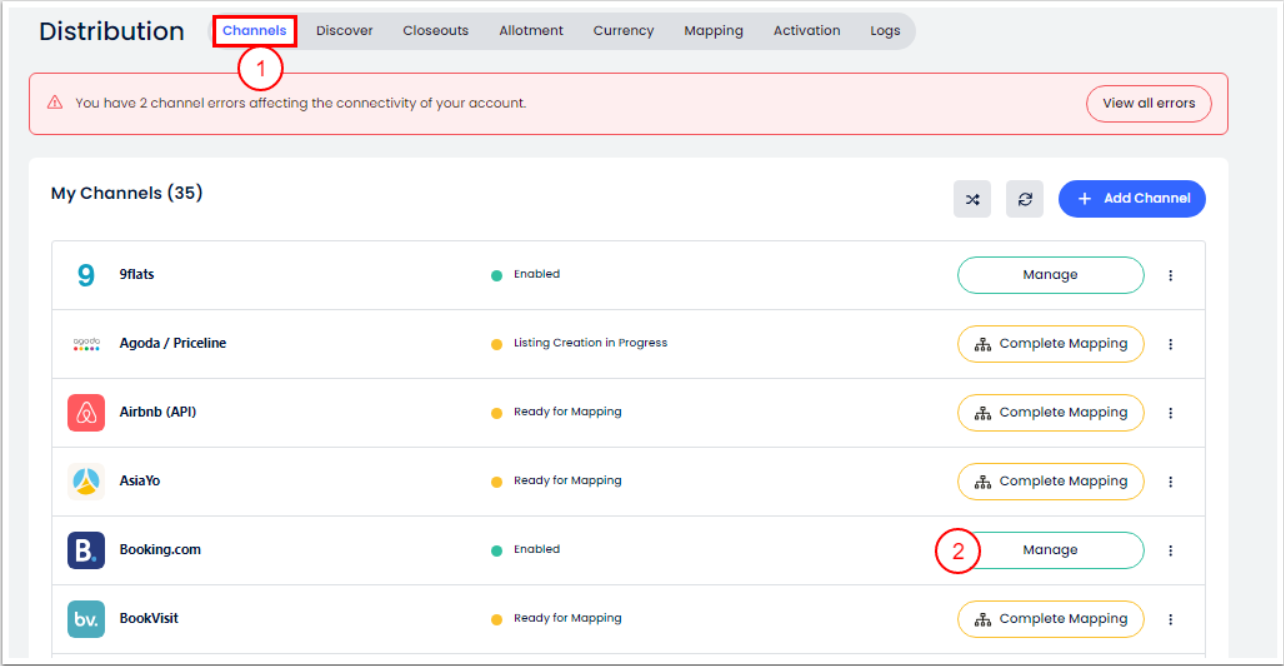Click the Agoda logo icon
1284x666 pixels.
86,344
